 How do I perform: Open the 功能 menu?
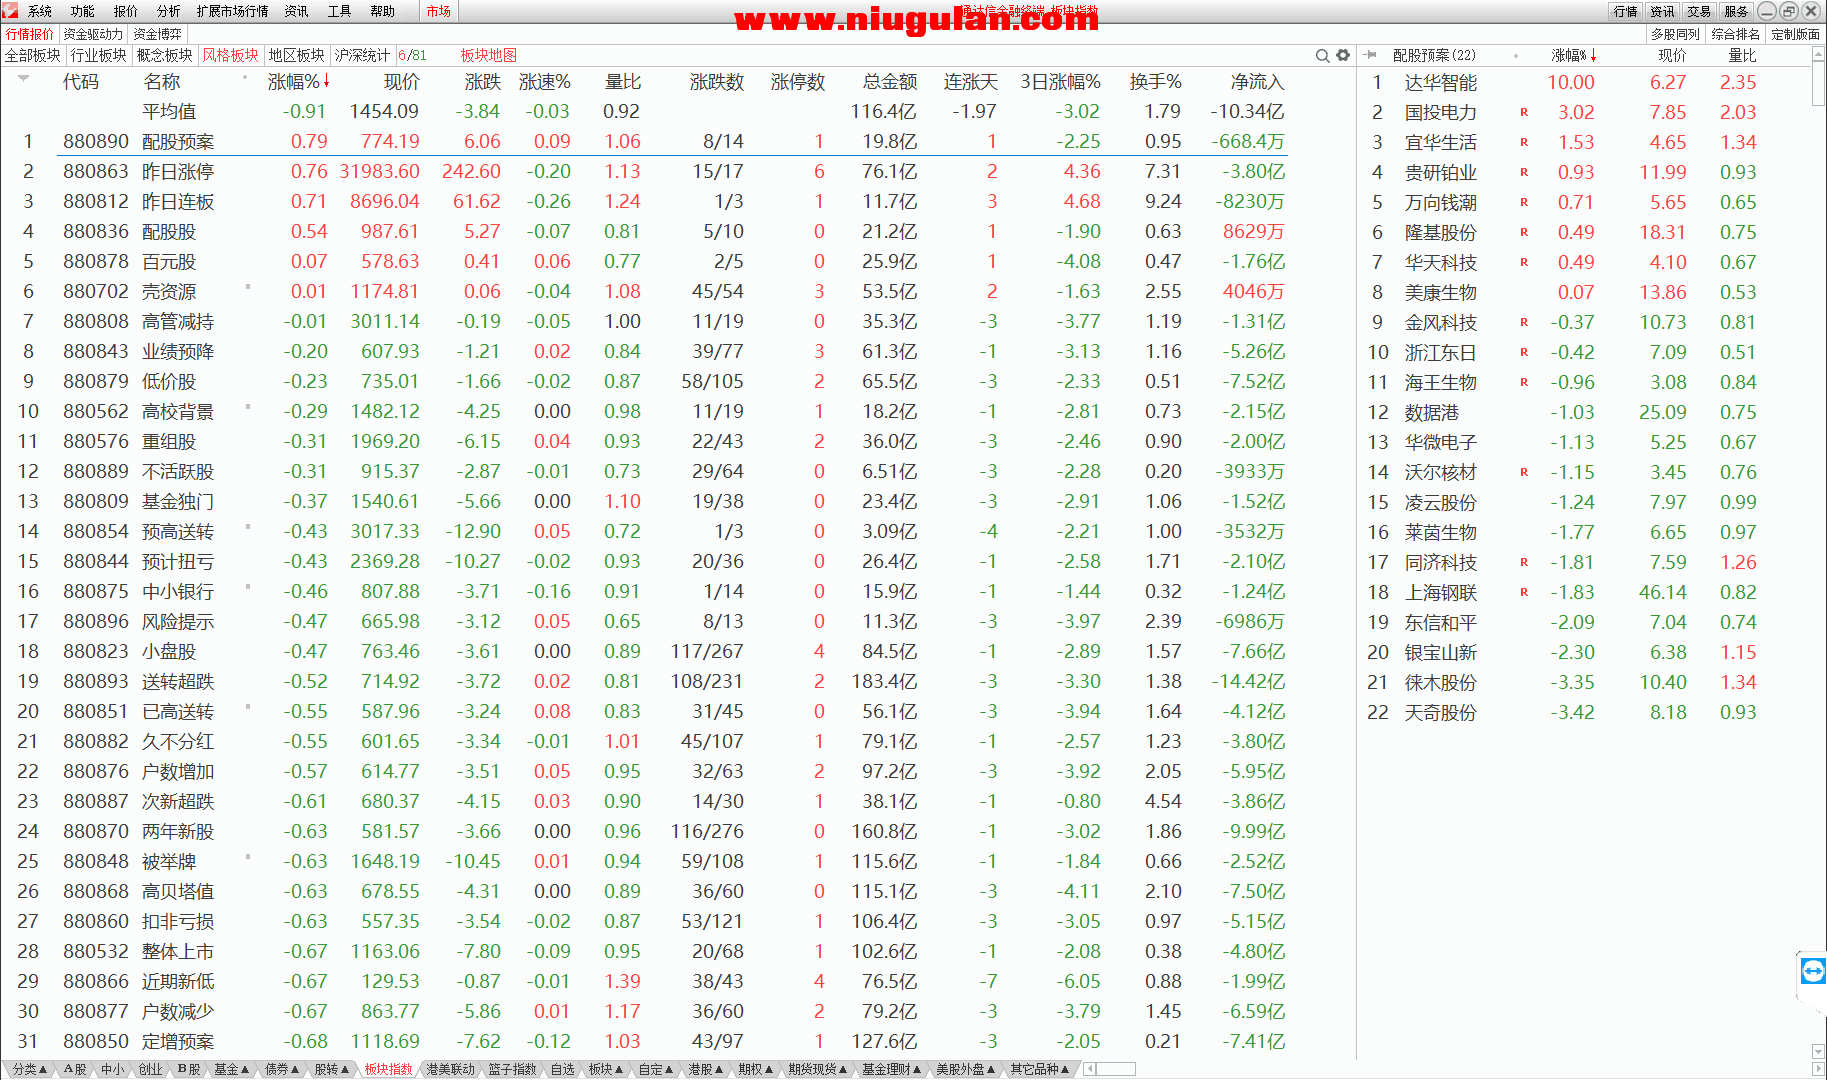tap(83, 11)
